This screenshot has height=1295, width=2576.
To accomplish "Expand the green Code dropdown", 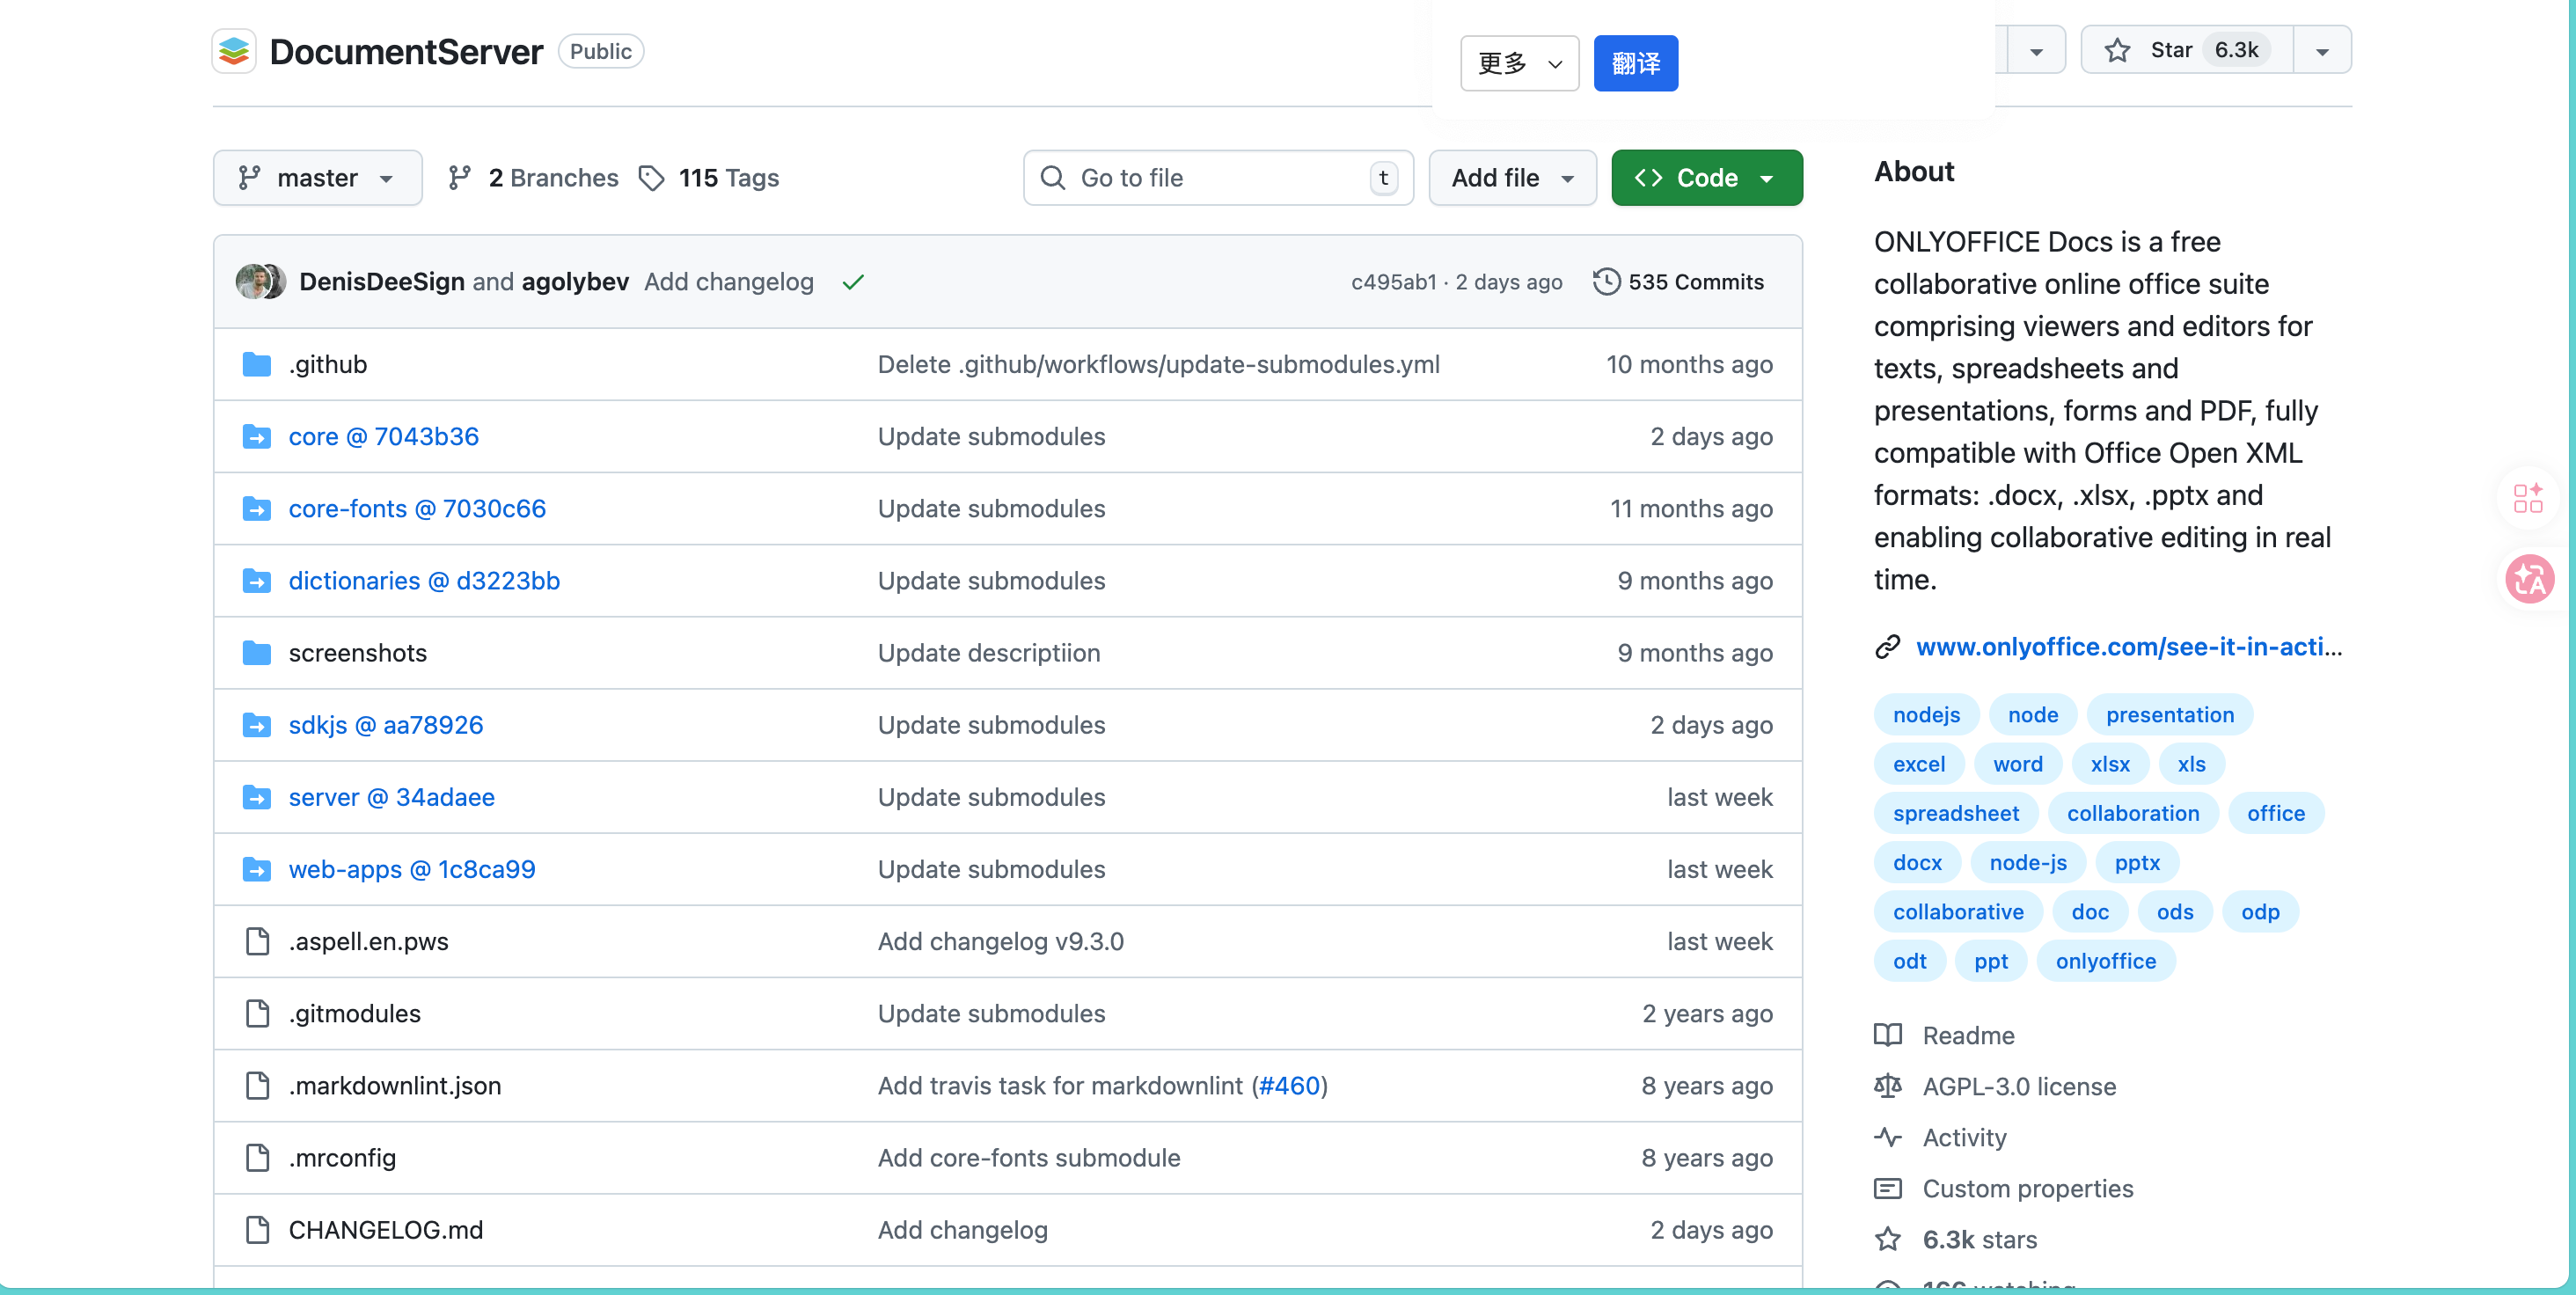I will [1706, 178].
